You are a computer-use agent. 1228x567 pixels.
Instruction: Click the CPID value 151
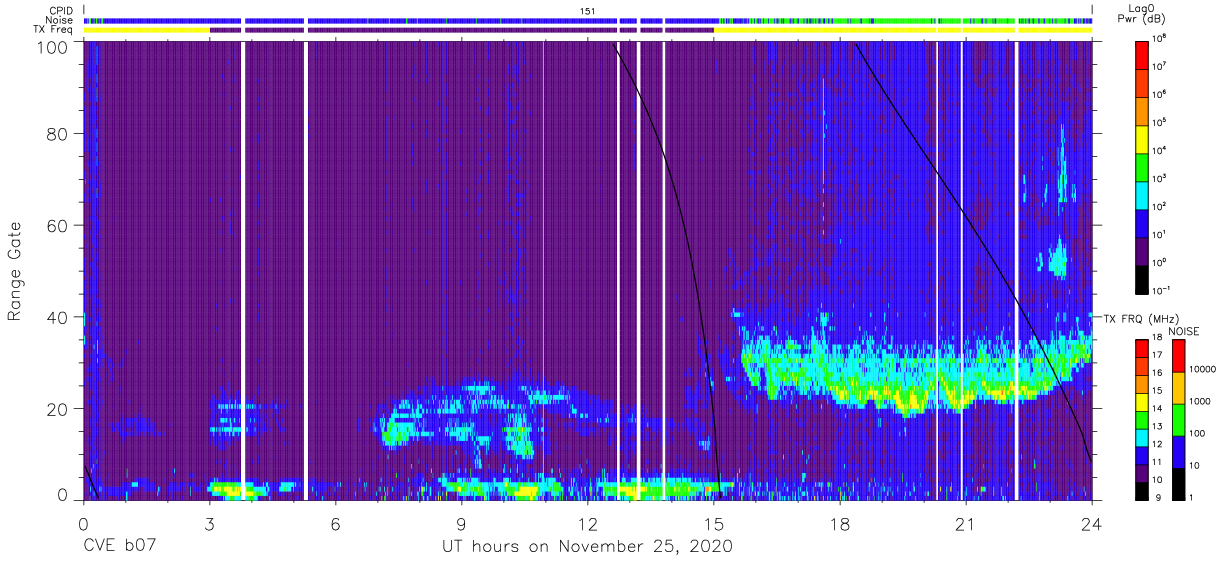click(x=588, y=10)
